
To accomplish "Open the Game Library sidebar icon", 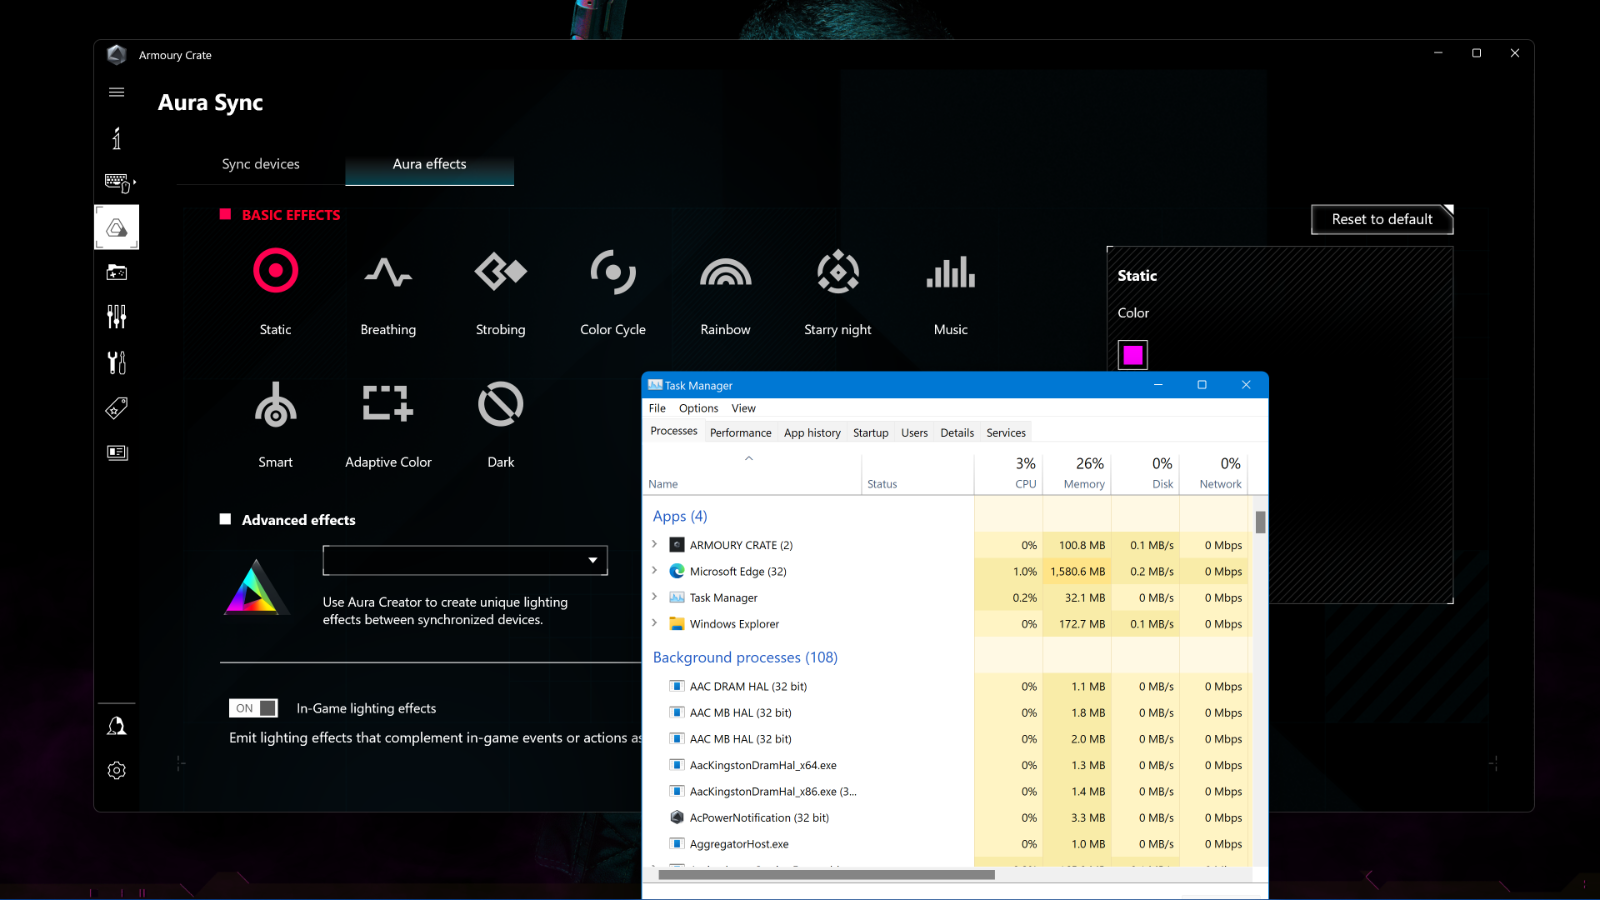I will click(117, 272).
